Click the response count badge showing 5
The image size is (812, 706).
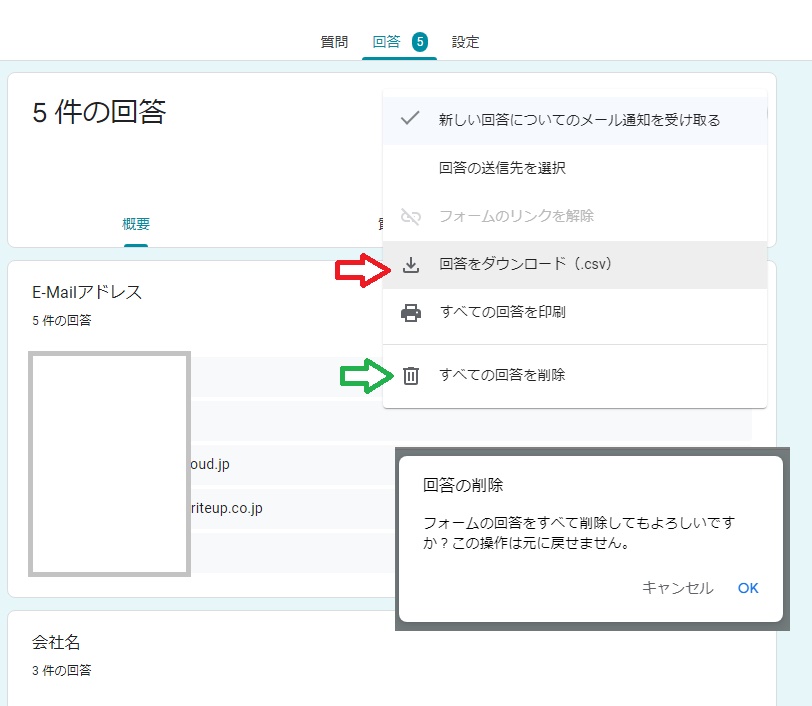419,42
